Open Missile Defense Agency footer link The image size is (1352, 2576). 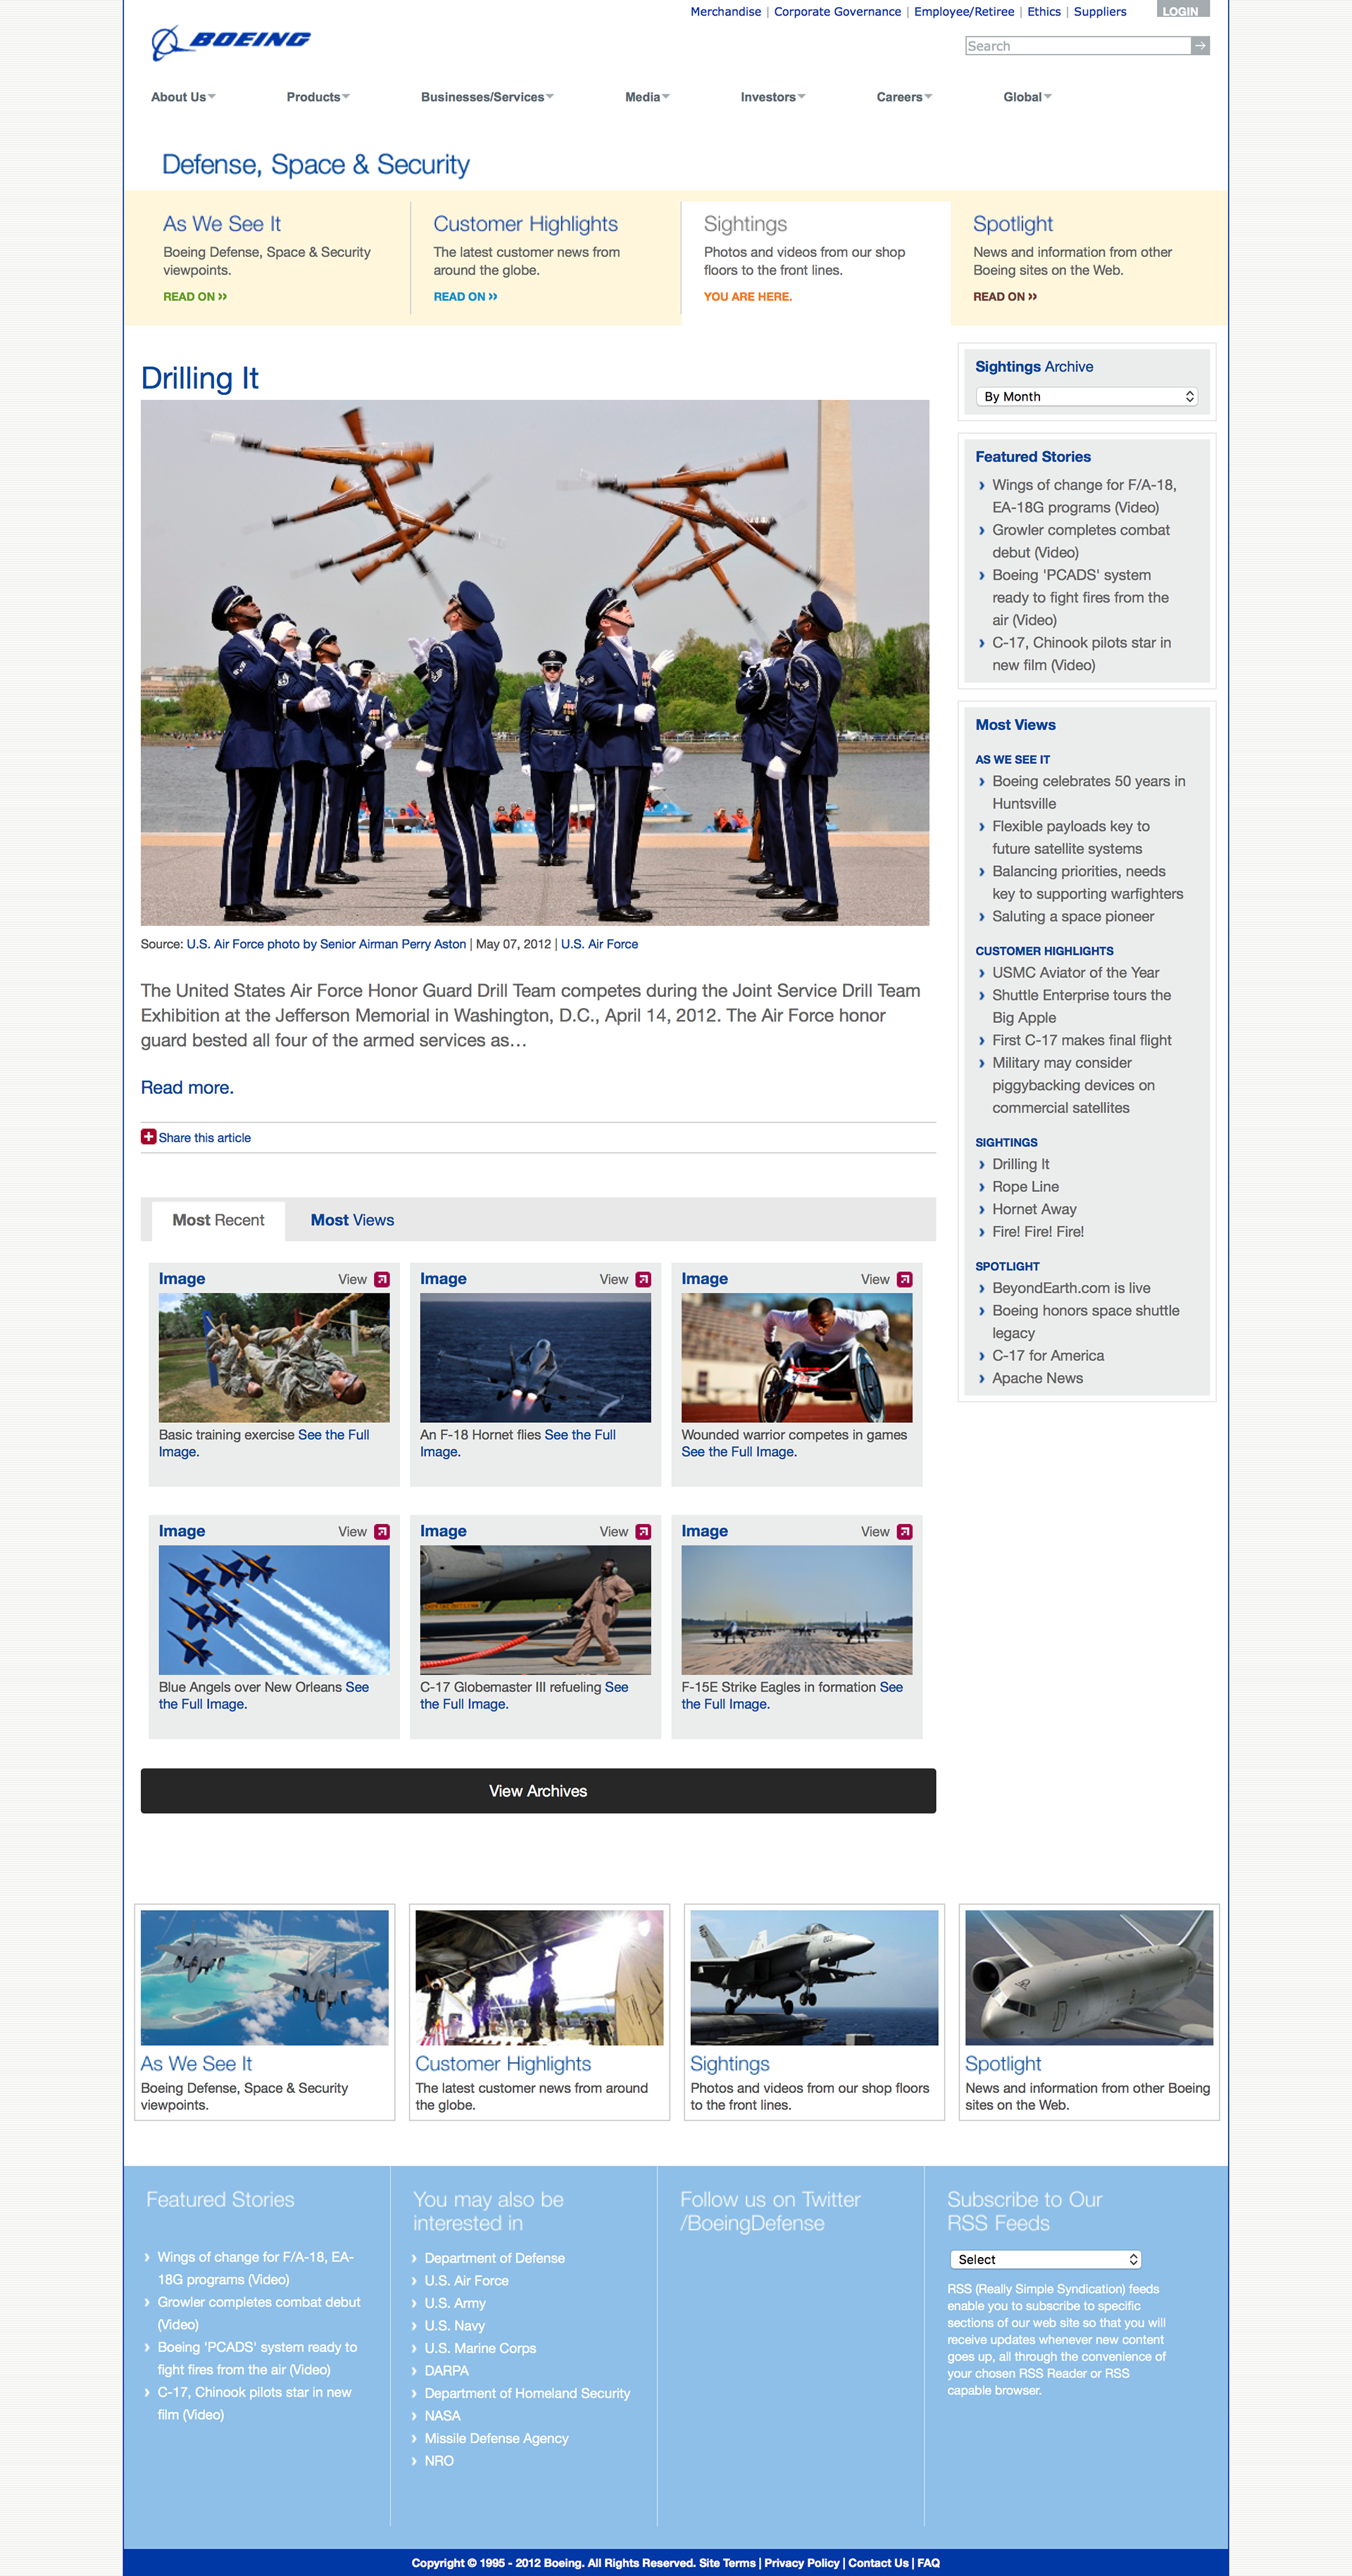tap(496, 2438)
